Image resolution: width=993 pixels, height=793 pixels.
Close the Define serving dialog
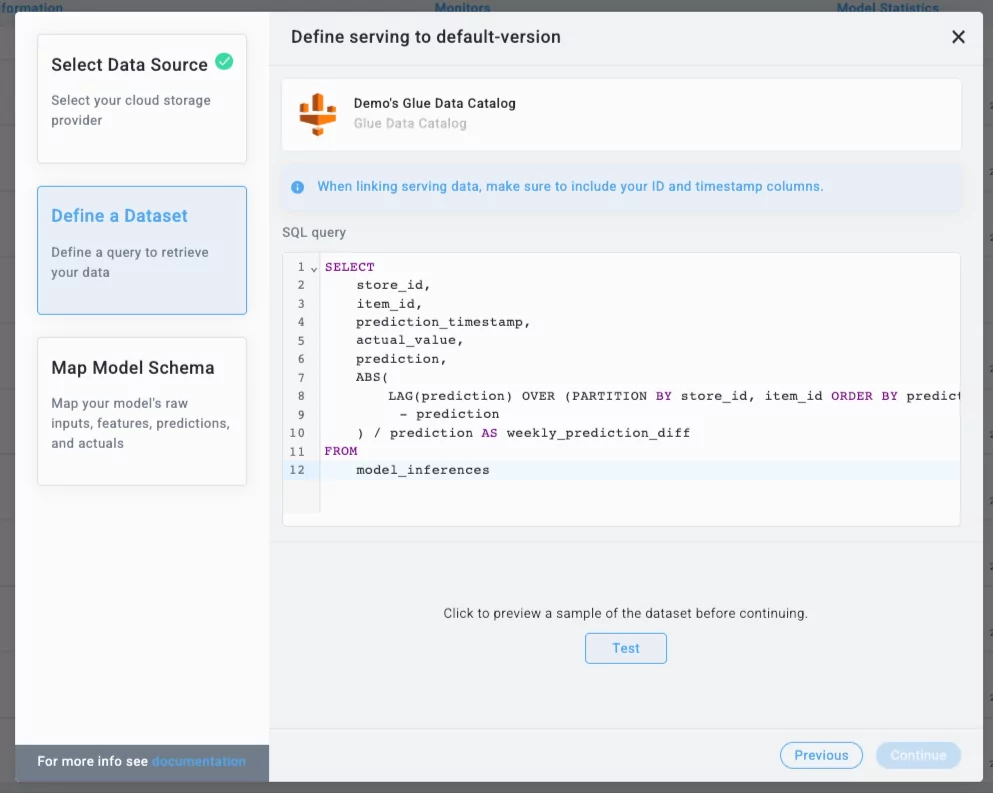958,37
